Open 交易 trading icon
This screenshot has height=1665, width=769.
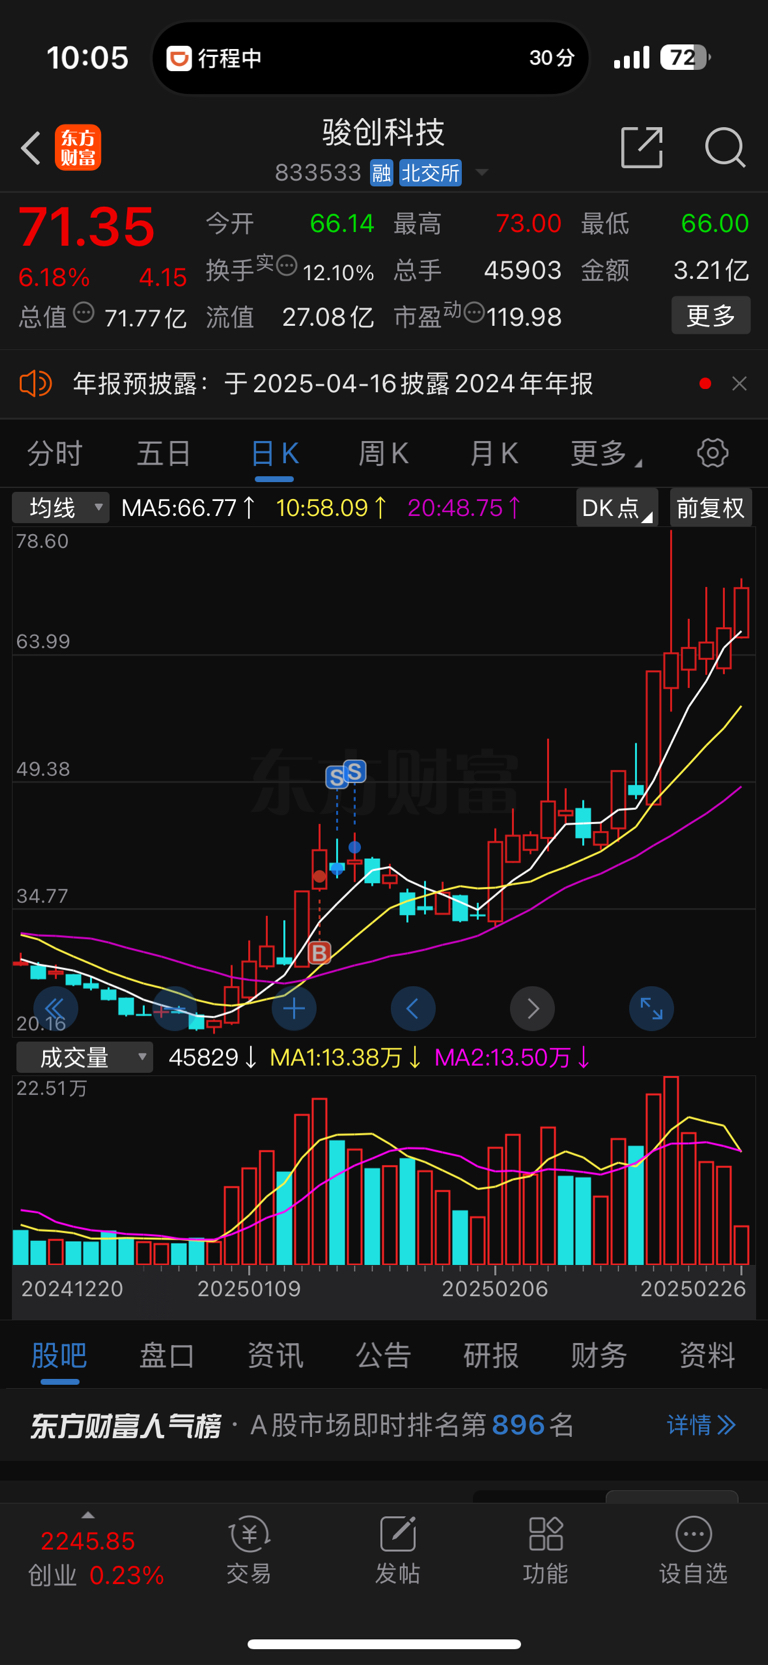249,1551
